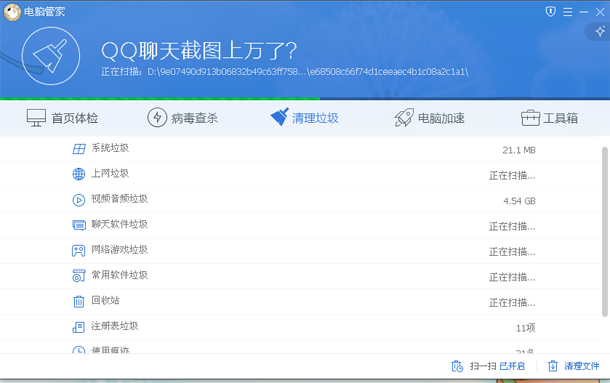Switch to the 首页体检 tab

pos(63,118)
